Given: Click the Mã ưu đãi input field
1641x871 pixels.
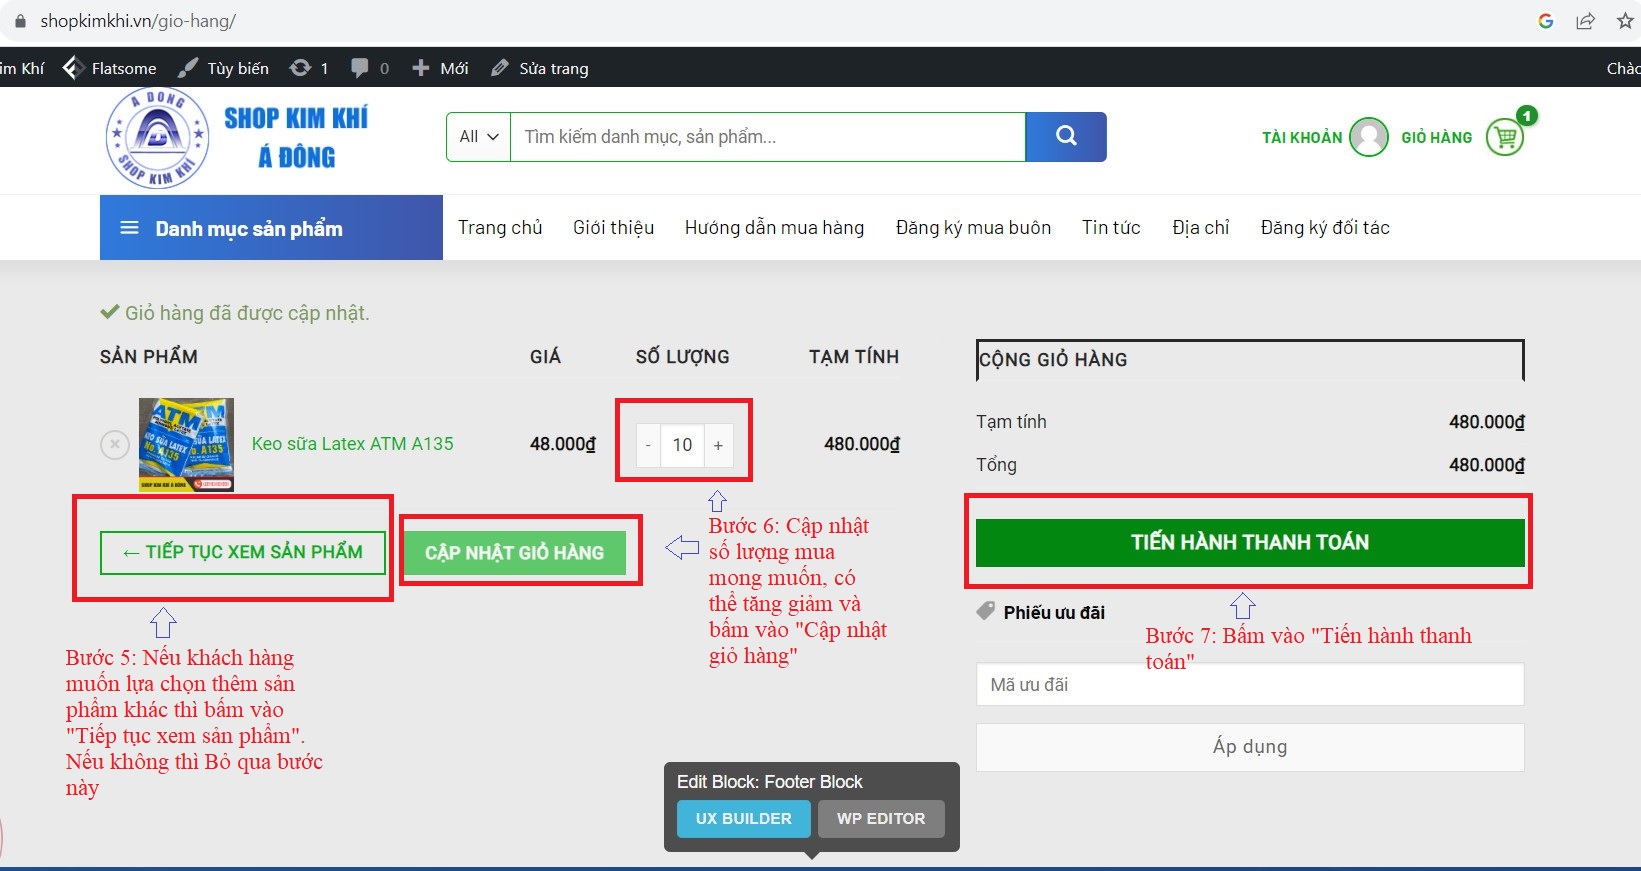Looking at the screenshot, I should coord(1249,685).
